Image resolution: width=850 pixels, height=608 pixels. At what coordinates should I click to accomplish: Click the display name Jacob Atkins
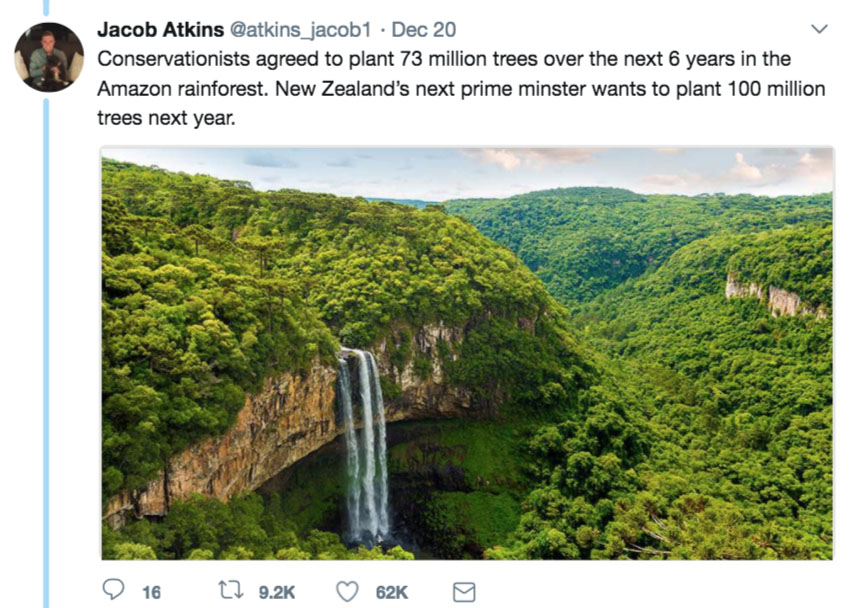[x=160, y=30]
